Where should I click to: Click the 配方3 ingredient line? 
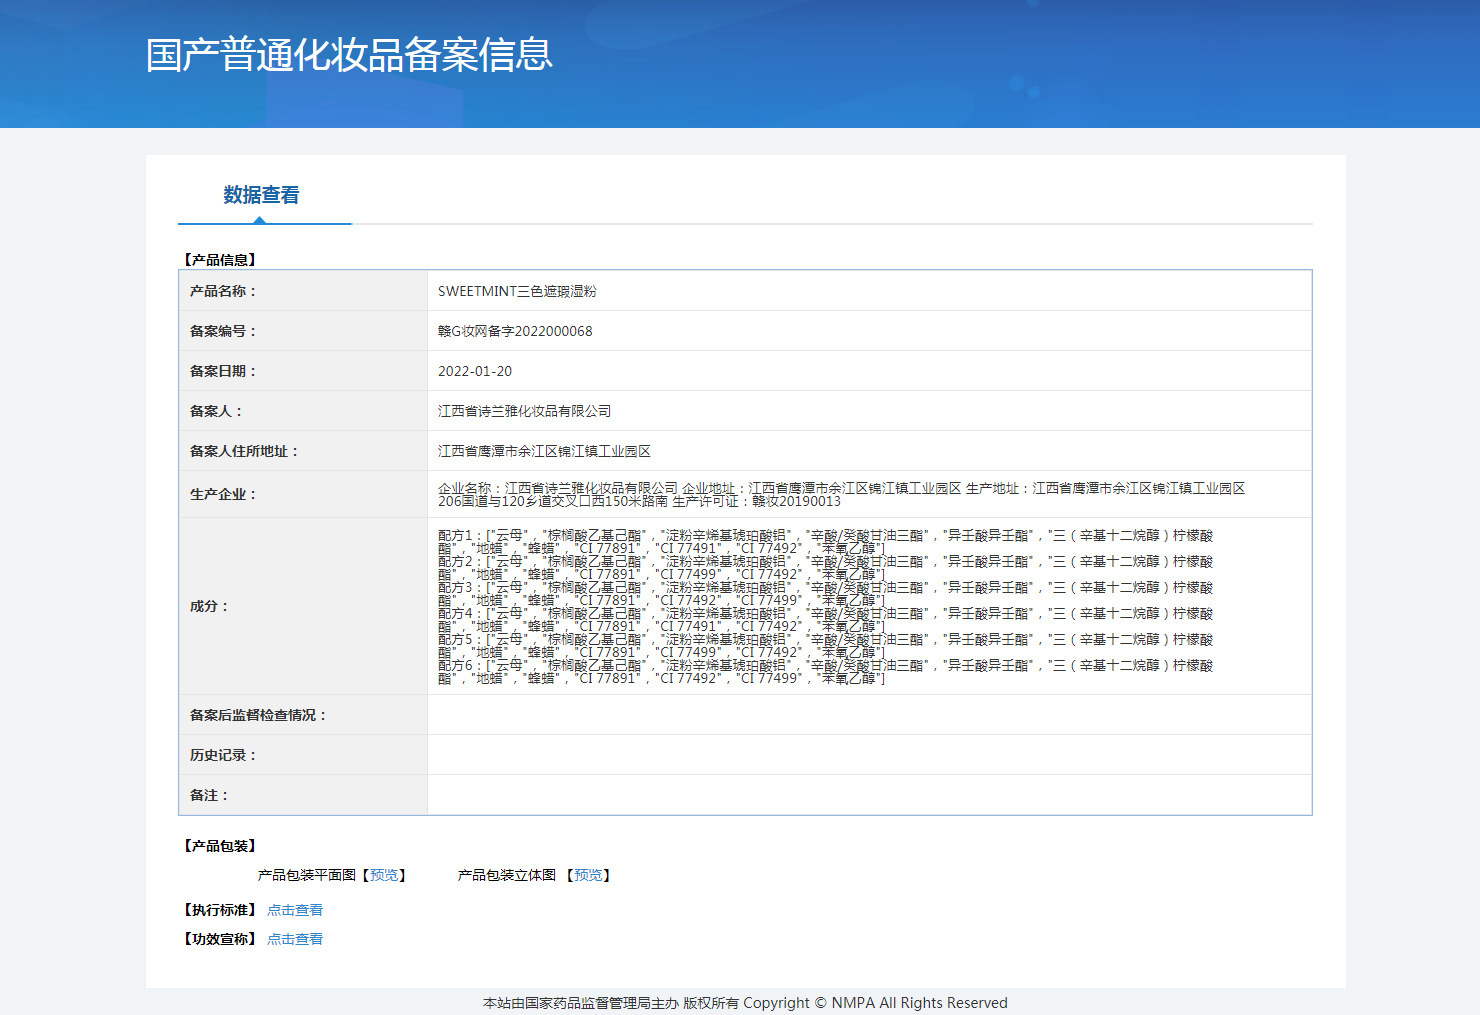click(825, 594)
